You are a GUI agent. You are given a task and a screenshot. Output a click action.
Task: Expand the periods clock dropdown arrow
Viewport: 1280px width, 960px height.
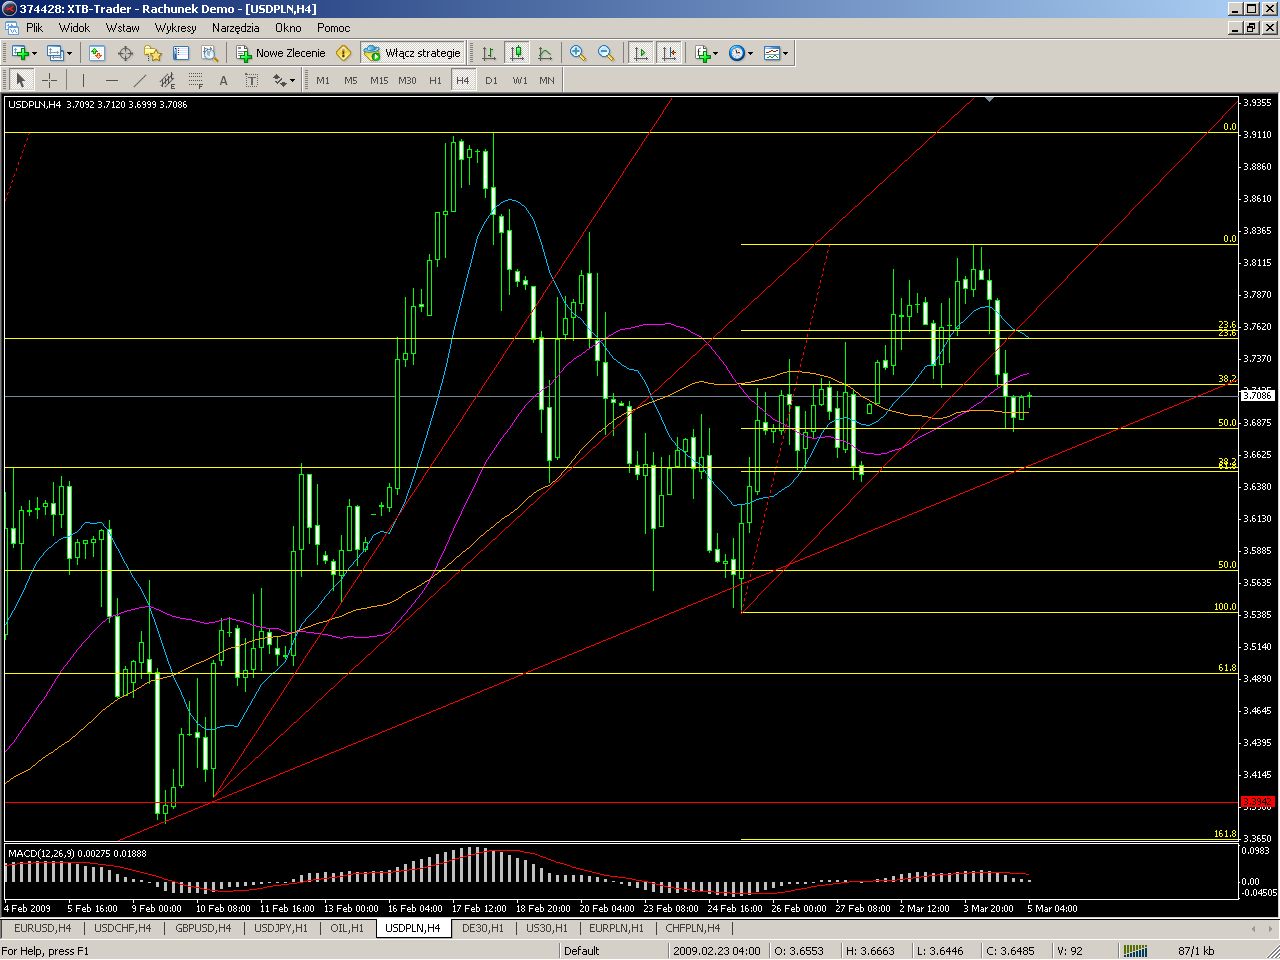[750, 53]
